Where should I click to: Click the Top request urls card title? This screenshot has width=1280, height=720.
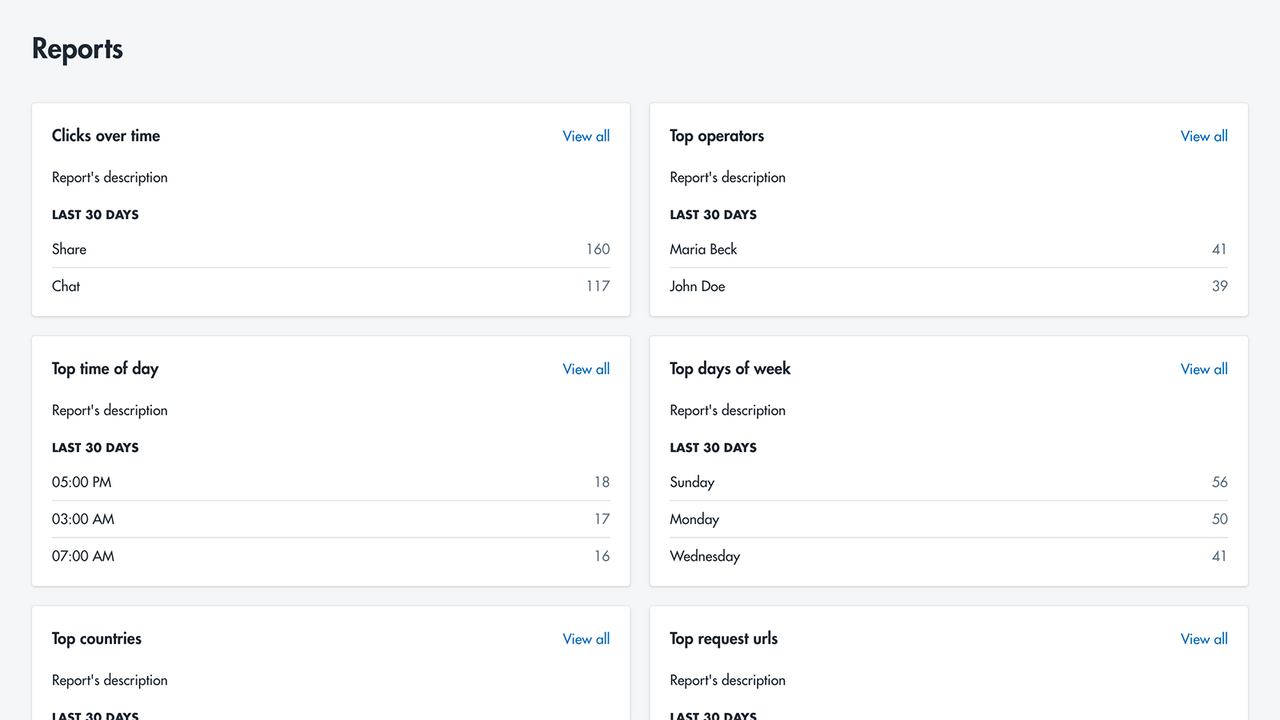724,639
